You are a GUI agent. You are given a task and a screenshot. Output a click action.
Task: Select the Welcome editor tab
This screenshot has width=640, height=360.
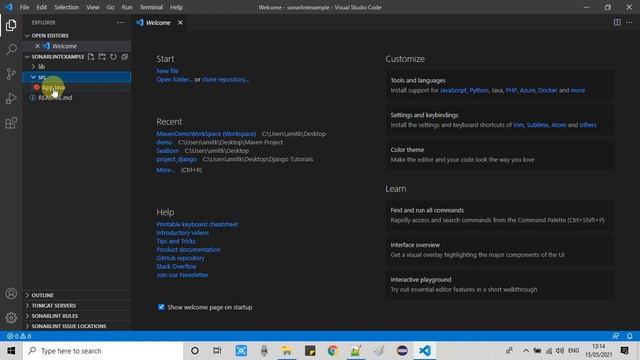pyautogui.click(x=157, y=22)
